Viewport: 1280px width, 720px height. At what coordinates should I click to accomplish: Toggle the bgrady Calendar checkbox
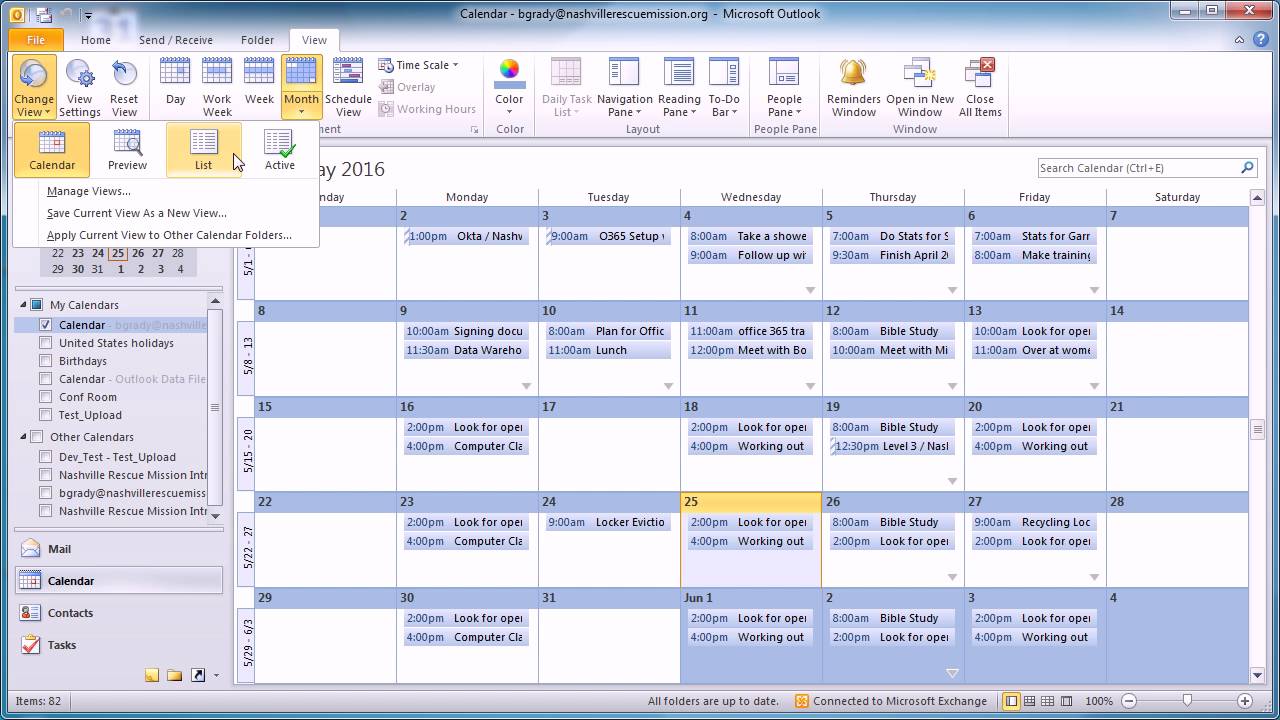[45, 325]
